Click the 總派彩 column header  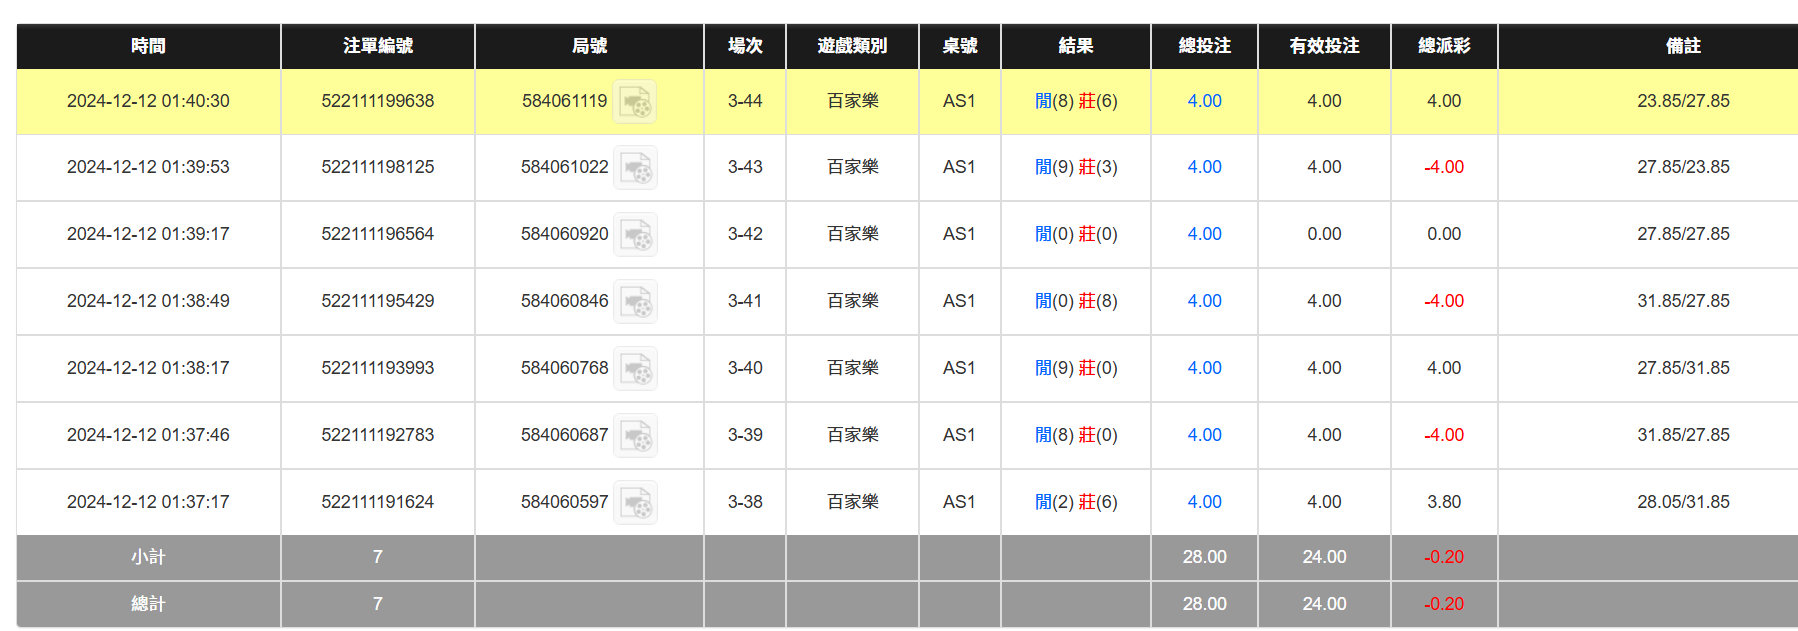tap(1443, 46)
